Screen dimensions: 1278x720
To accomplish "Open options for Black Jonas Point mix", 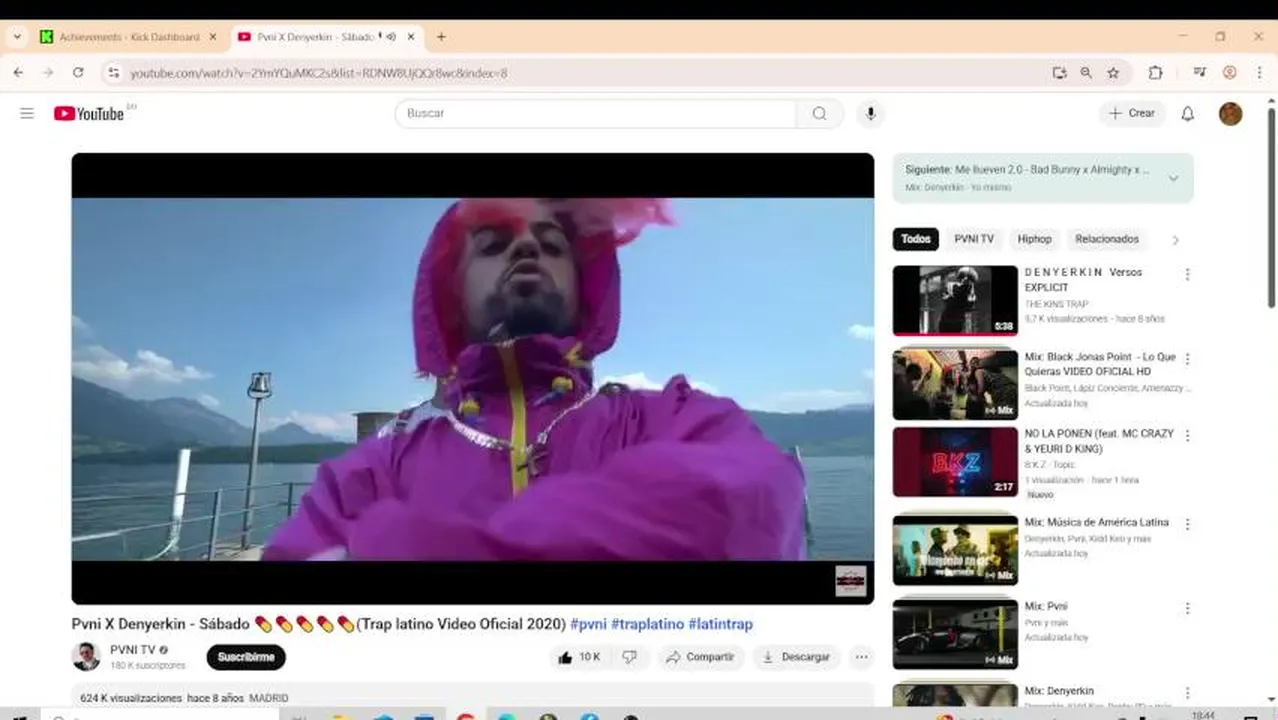I will point(1187,359).
